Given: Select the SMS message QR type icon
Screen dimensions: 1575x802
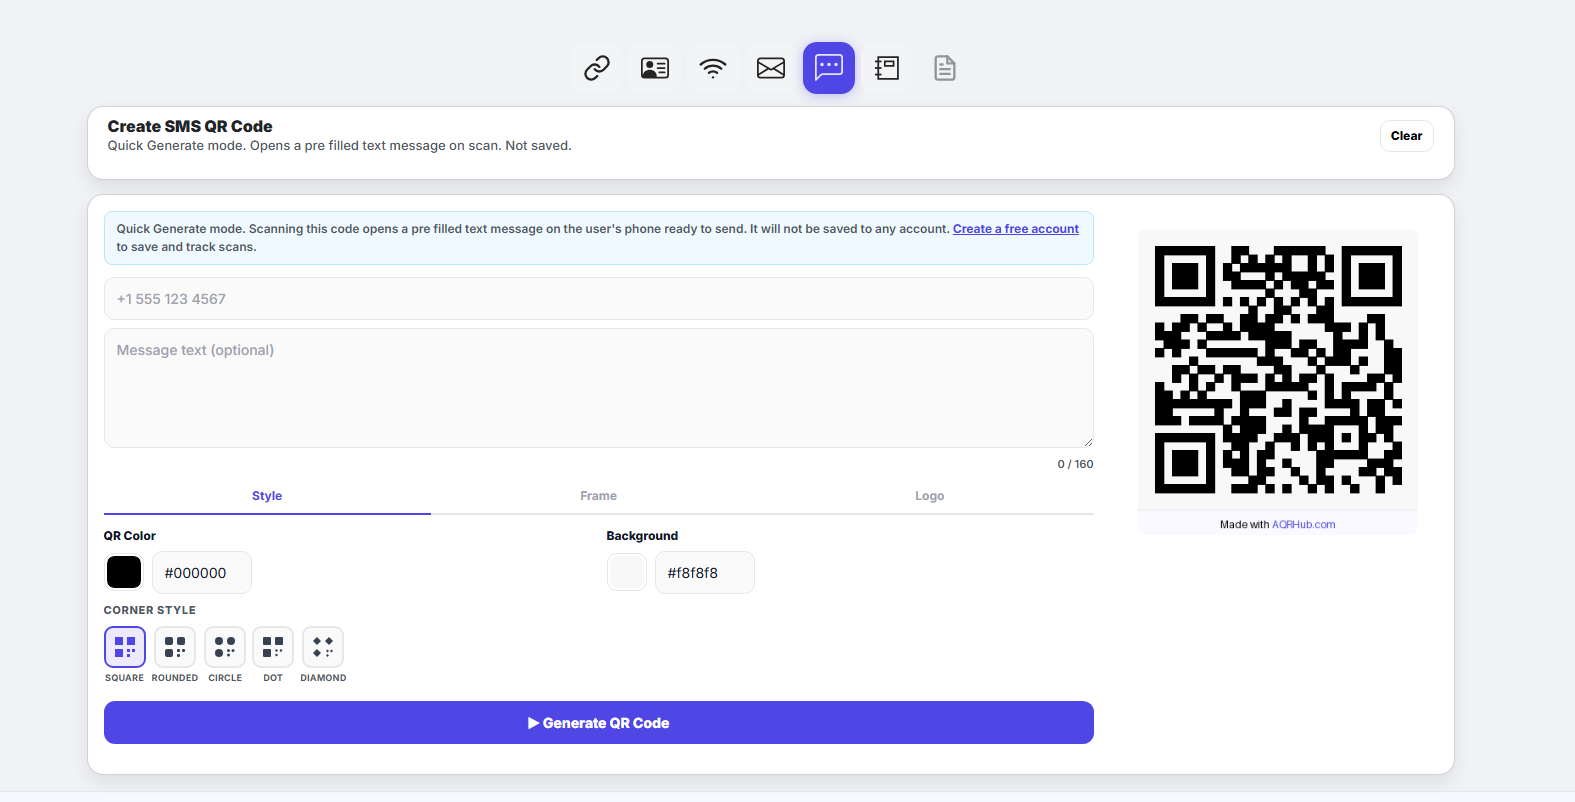Looking at the screenshot, I should (x=829, y=68).
